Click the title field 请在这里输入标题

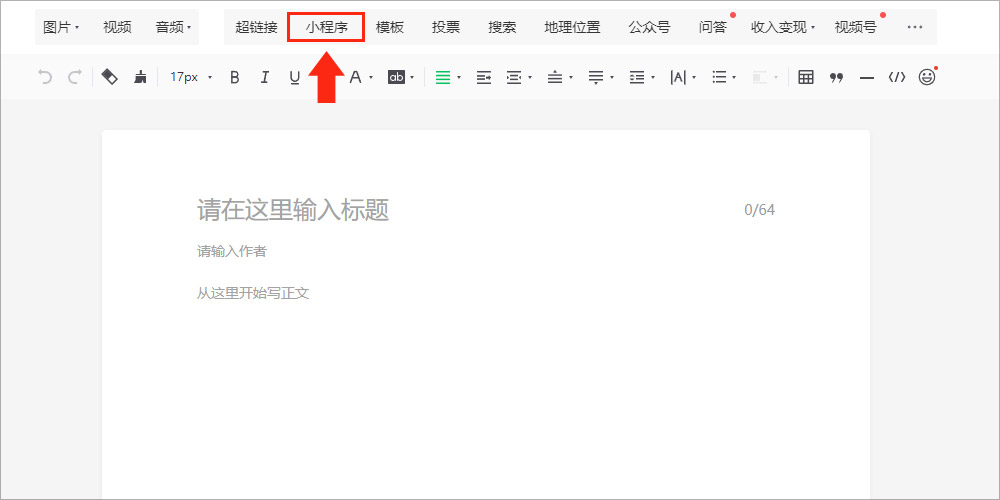(293, 210)
